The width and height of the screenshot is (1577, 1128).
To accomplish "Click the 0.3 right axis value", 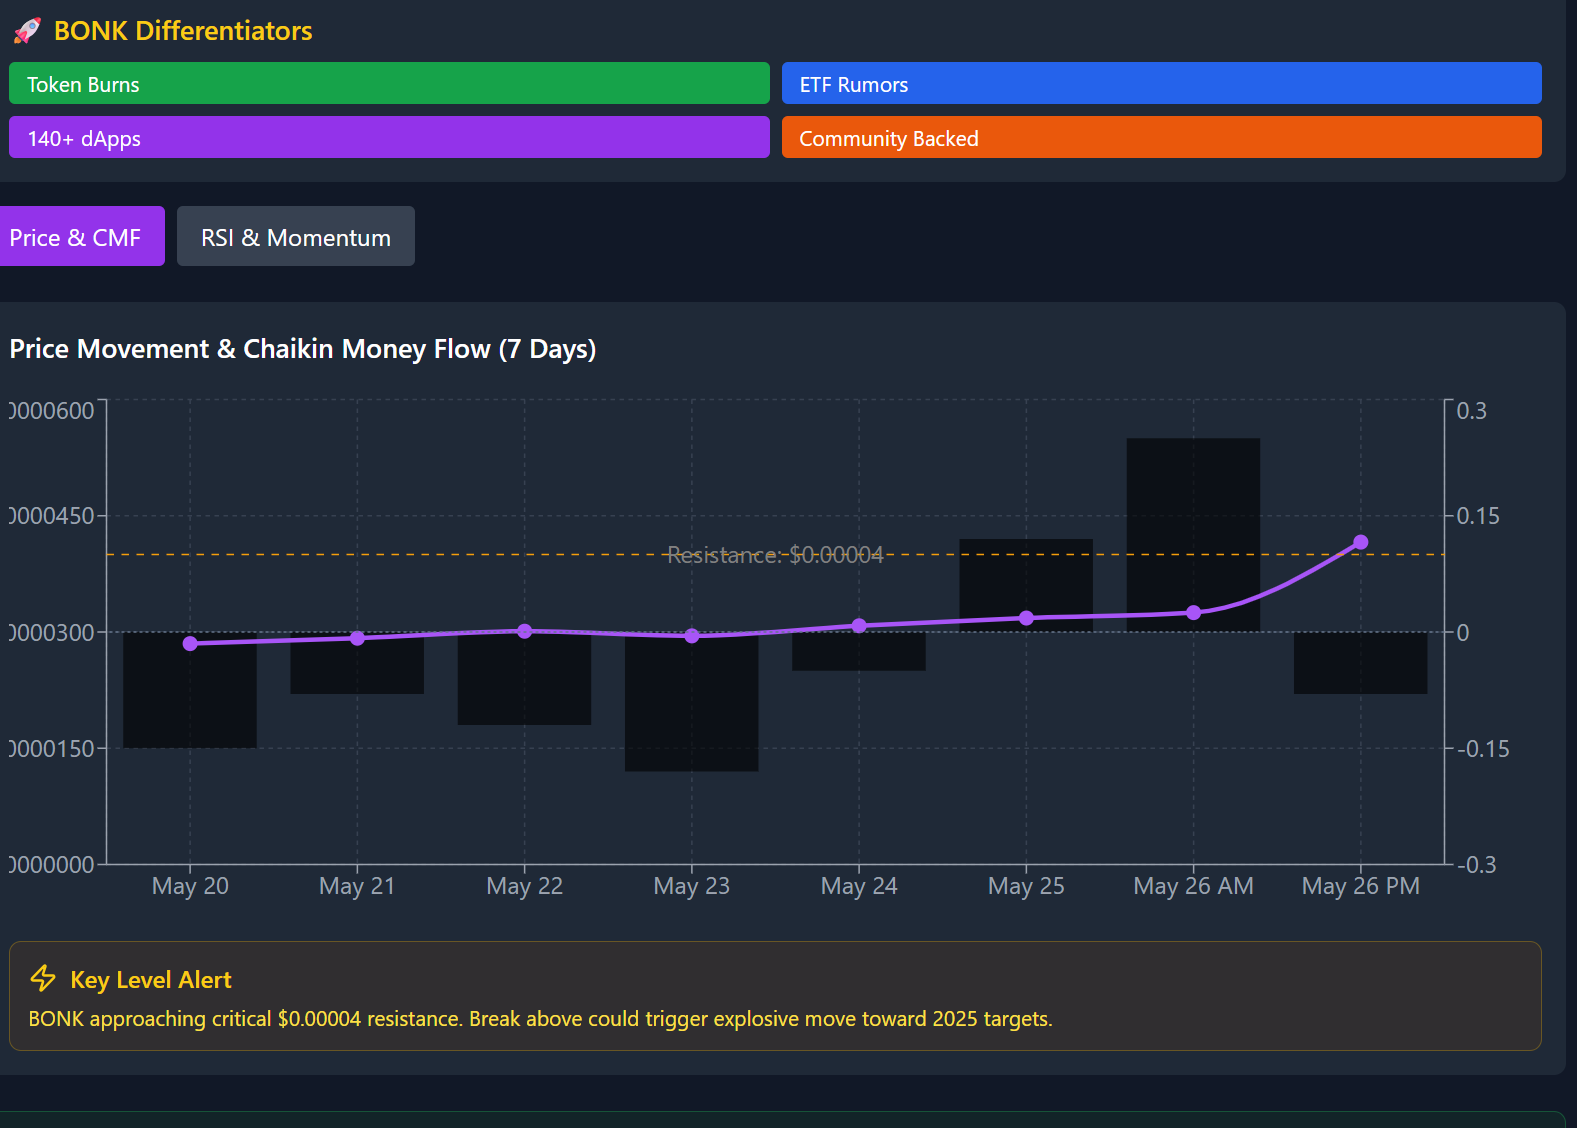I will click(x=1472, y=411).
